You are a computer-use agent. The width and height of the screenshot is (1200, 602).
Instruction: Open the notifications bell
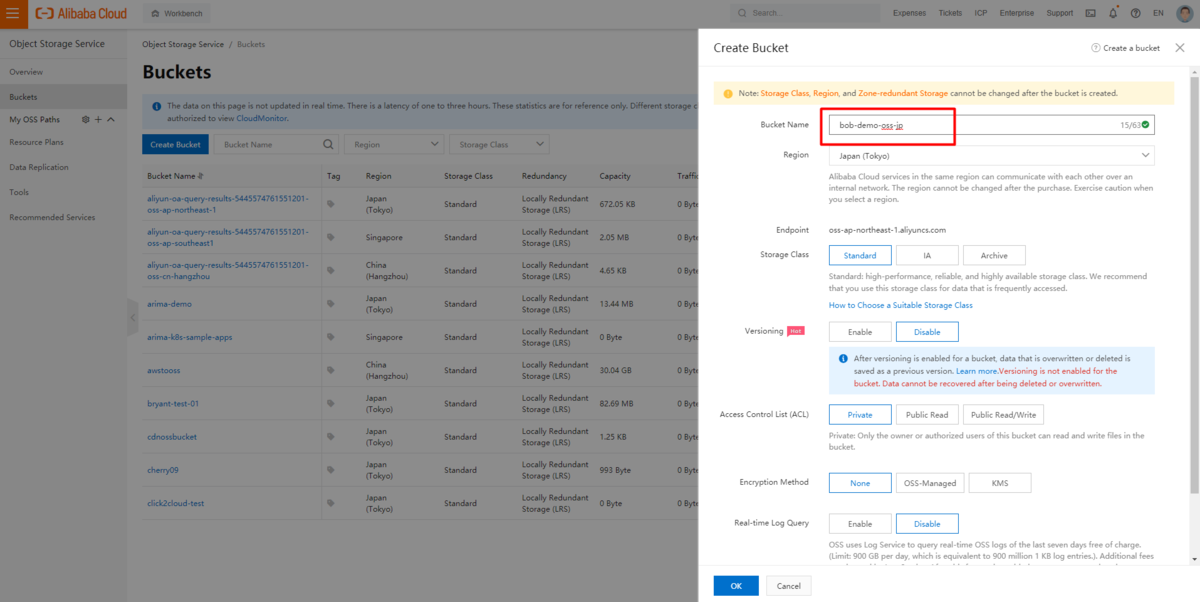tap(1113, 13)
